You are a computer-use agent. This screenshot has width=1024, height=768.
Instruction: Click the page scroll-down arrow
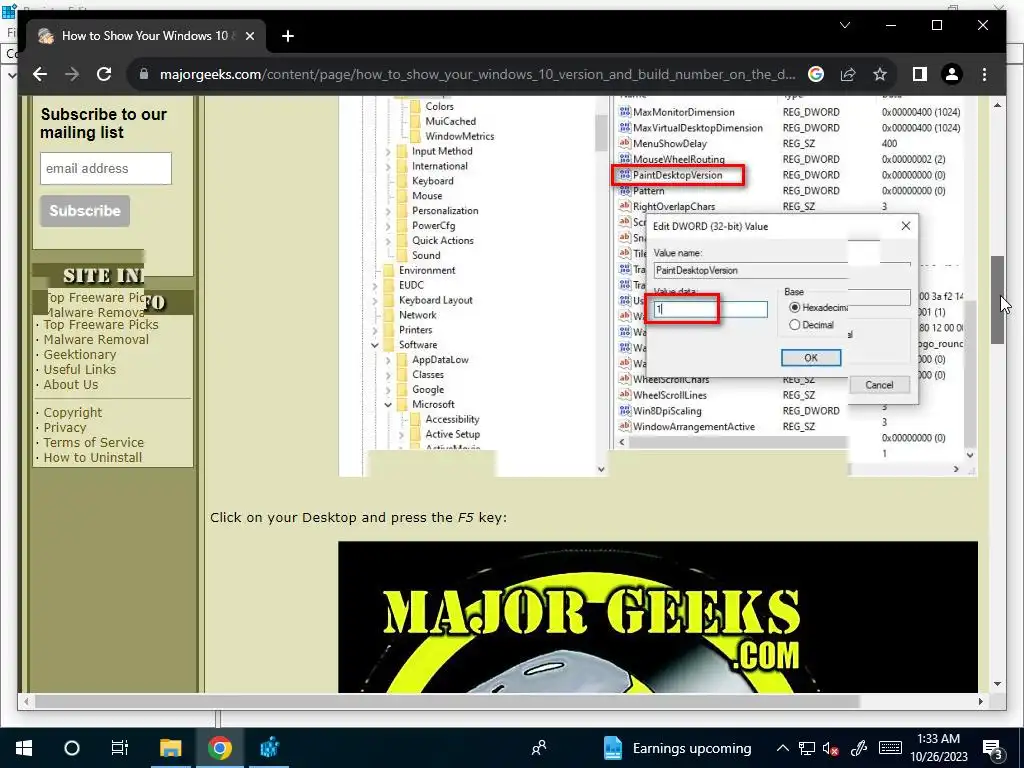click(997, 684)
